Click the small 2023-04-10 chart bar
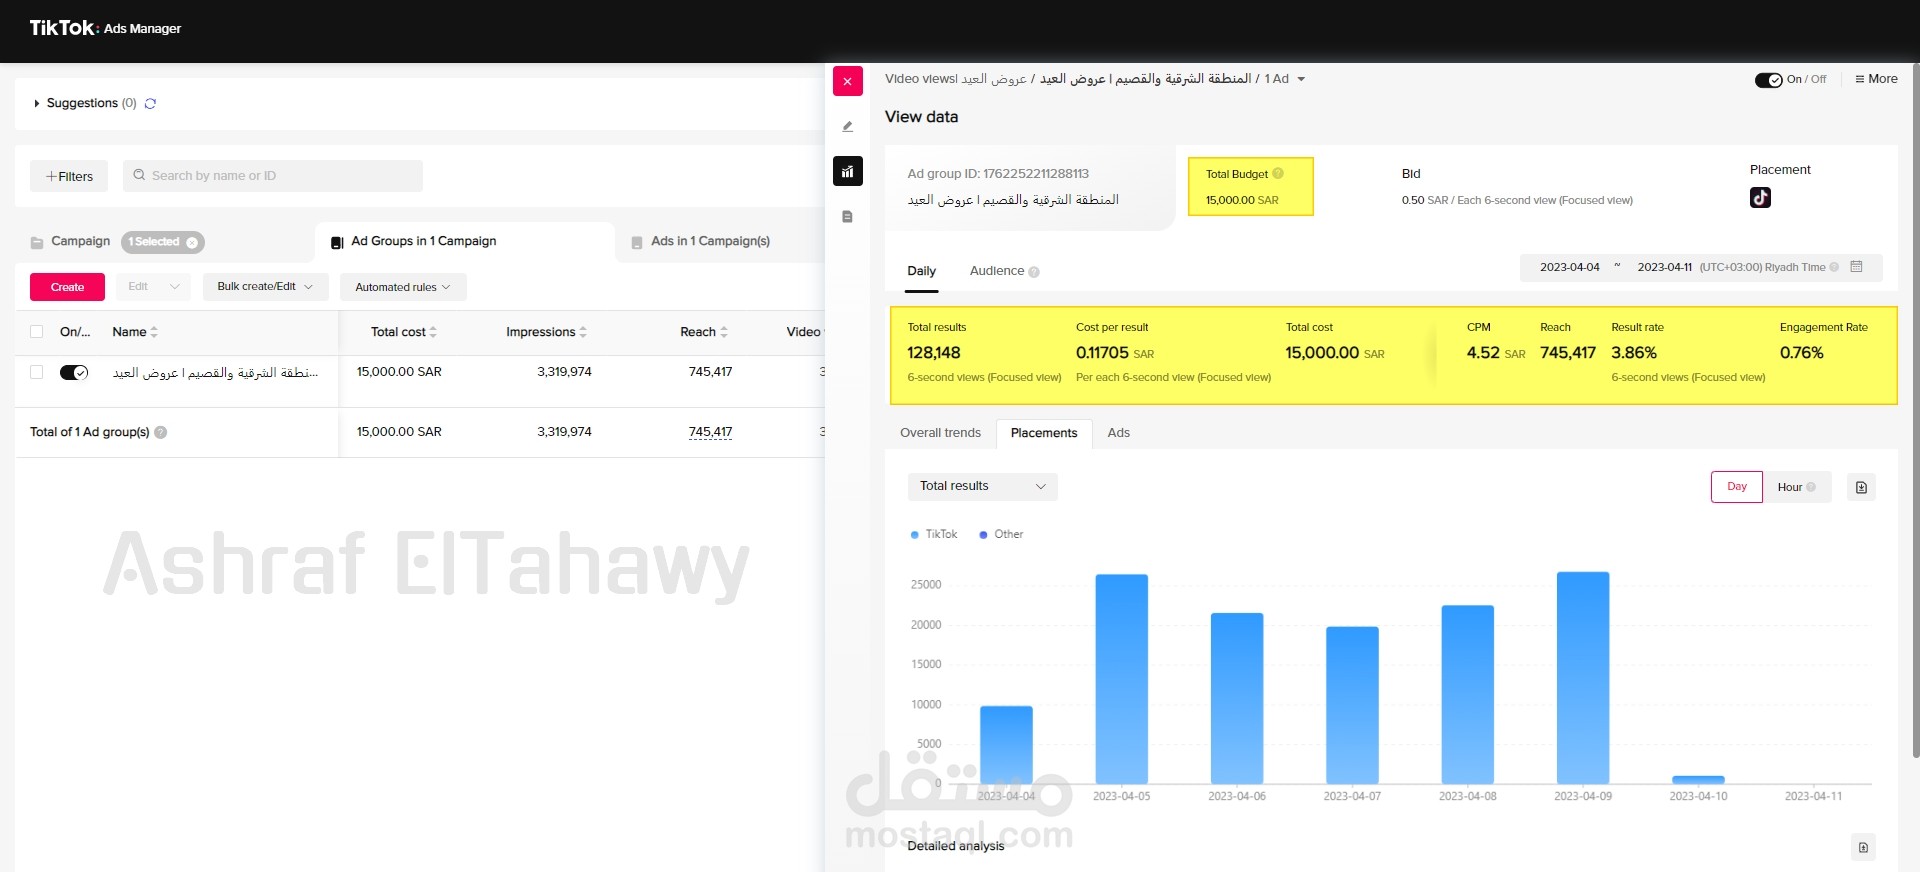This screenshot has height=872, width=1920. [1698, 780]
